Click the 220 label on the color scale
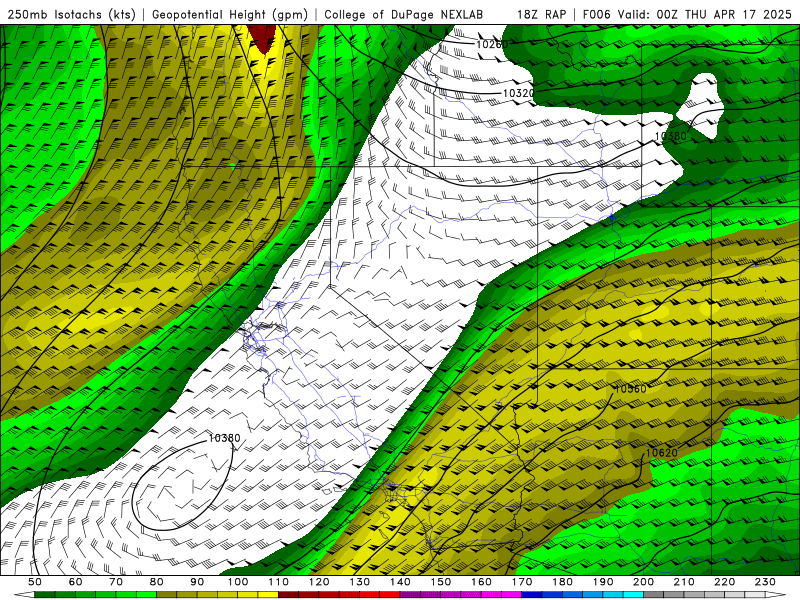The height and width of the screenshot is (600, 800). 724,582
